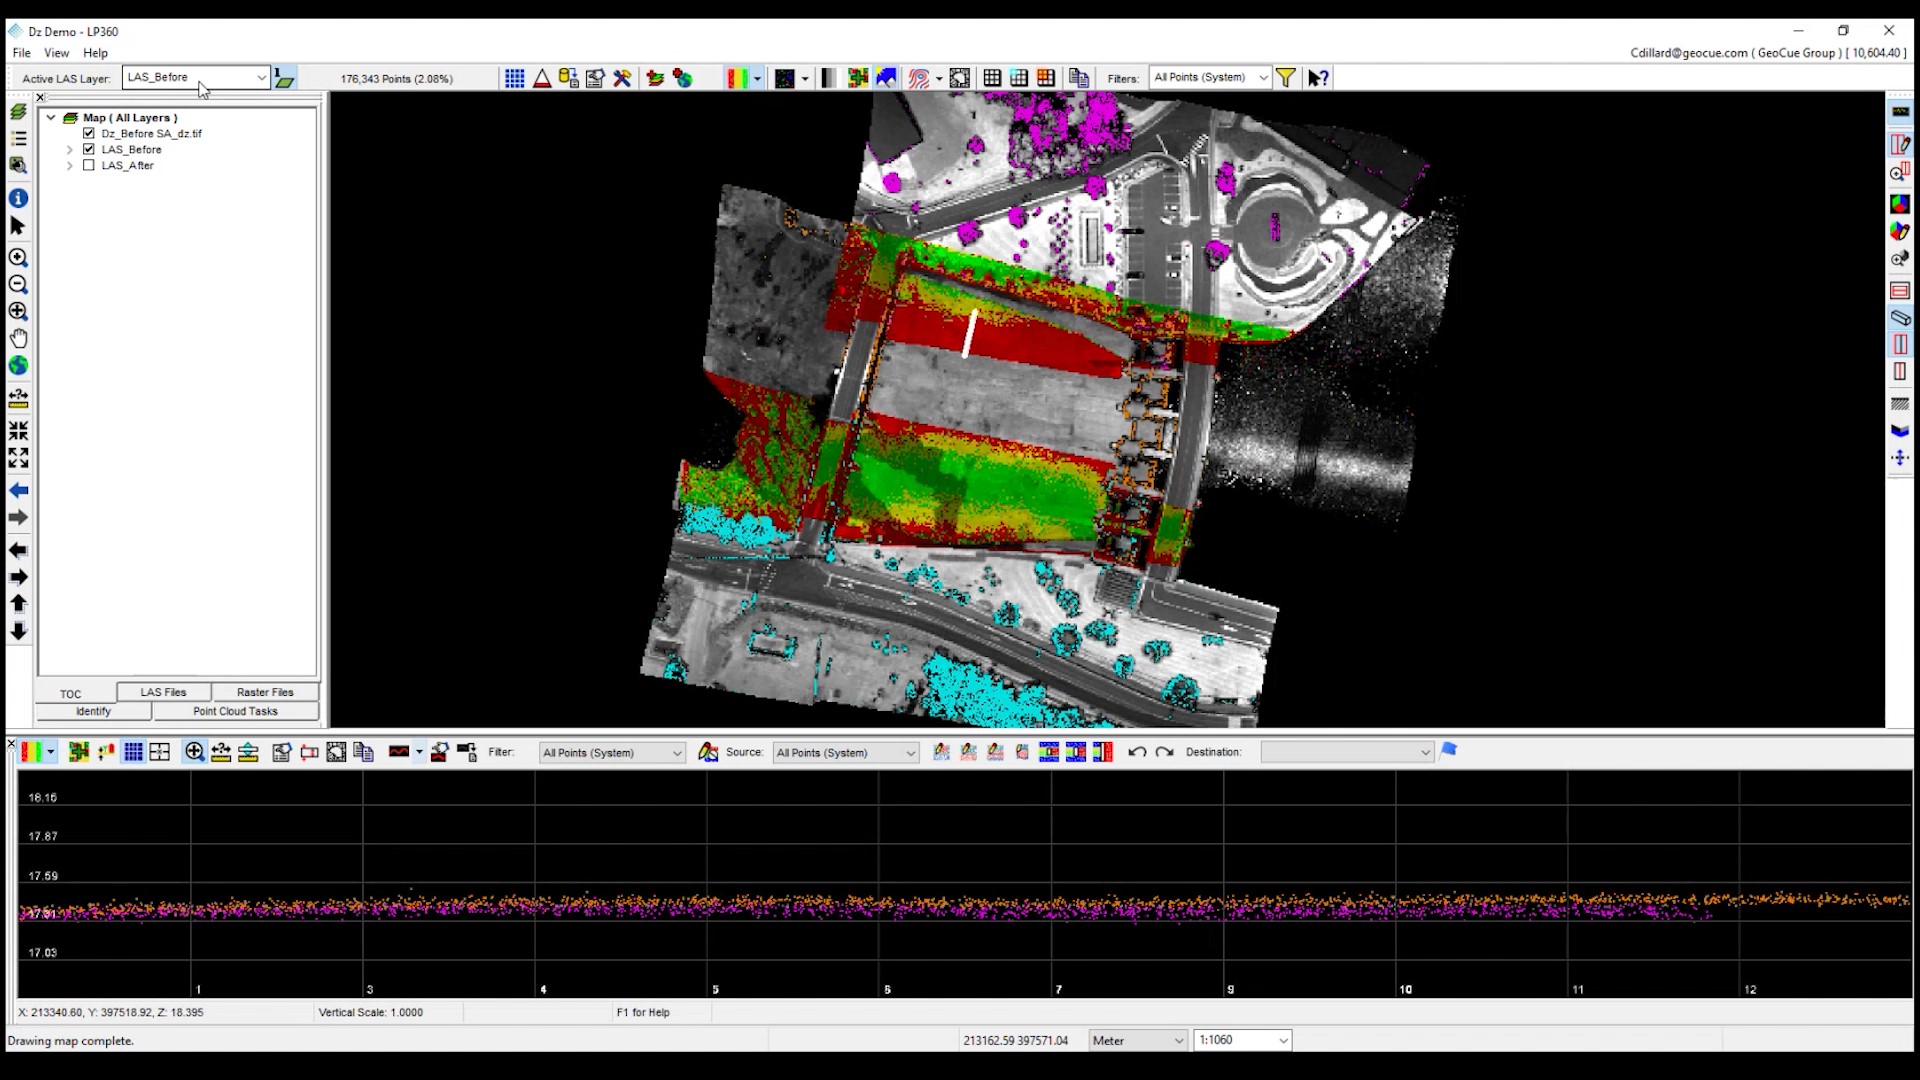Screen dimensions: 1920x1080
Task: Activate the Zoom Out magnifier tool
Action: tap(18, 285)
